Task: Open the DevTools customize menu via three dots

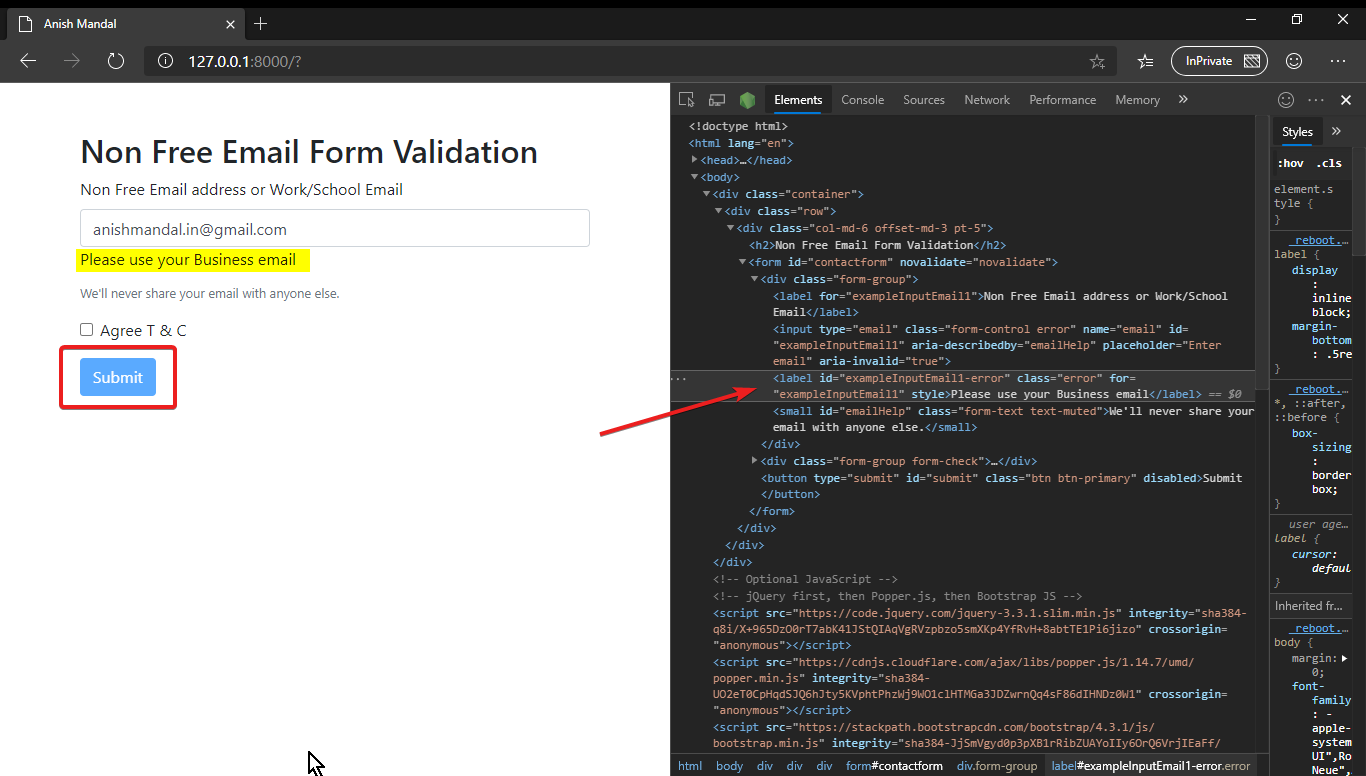Action: point(1315,99)
